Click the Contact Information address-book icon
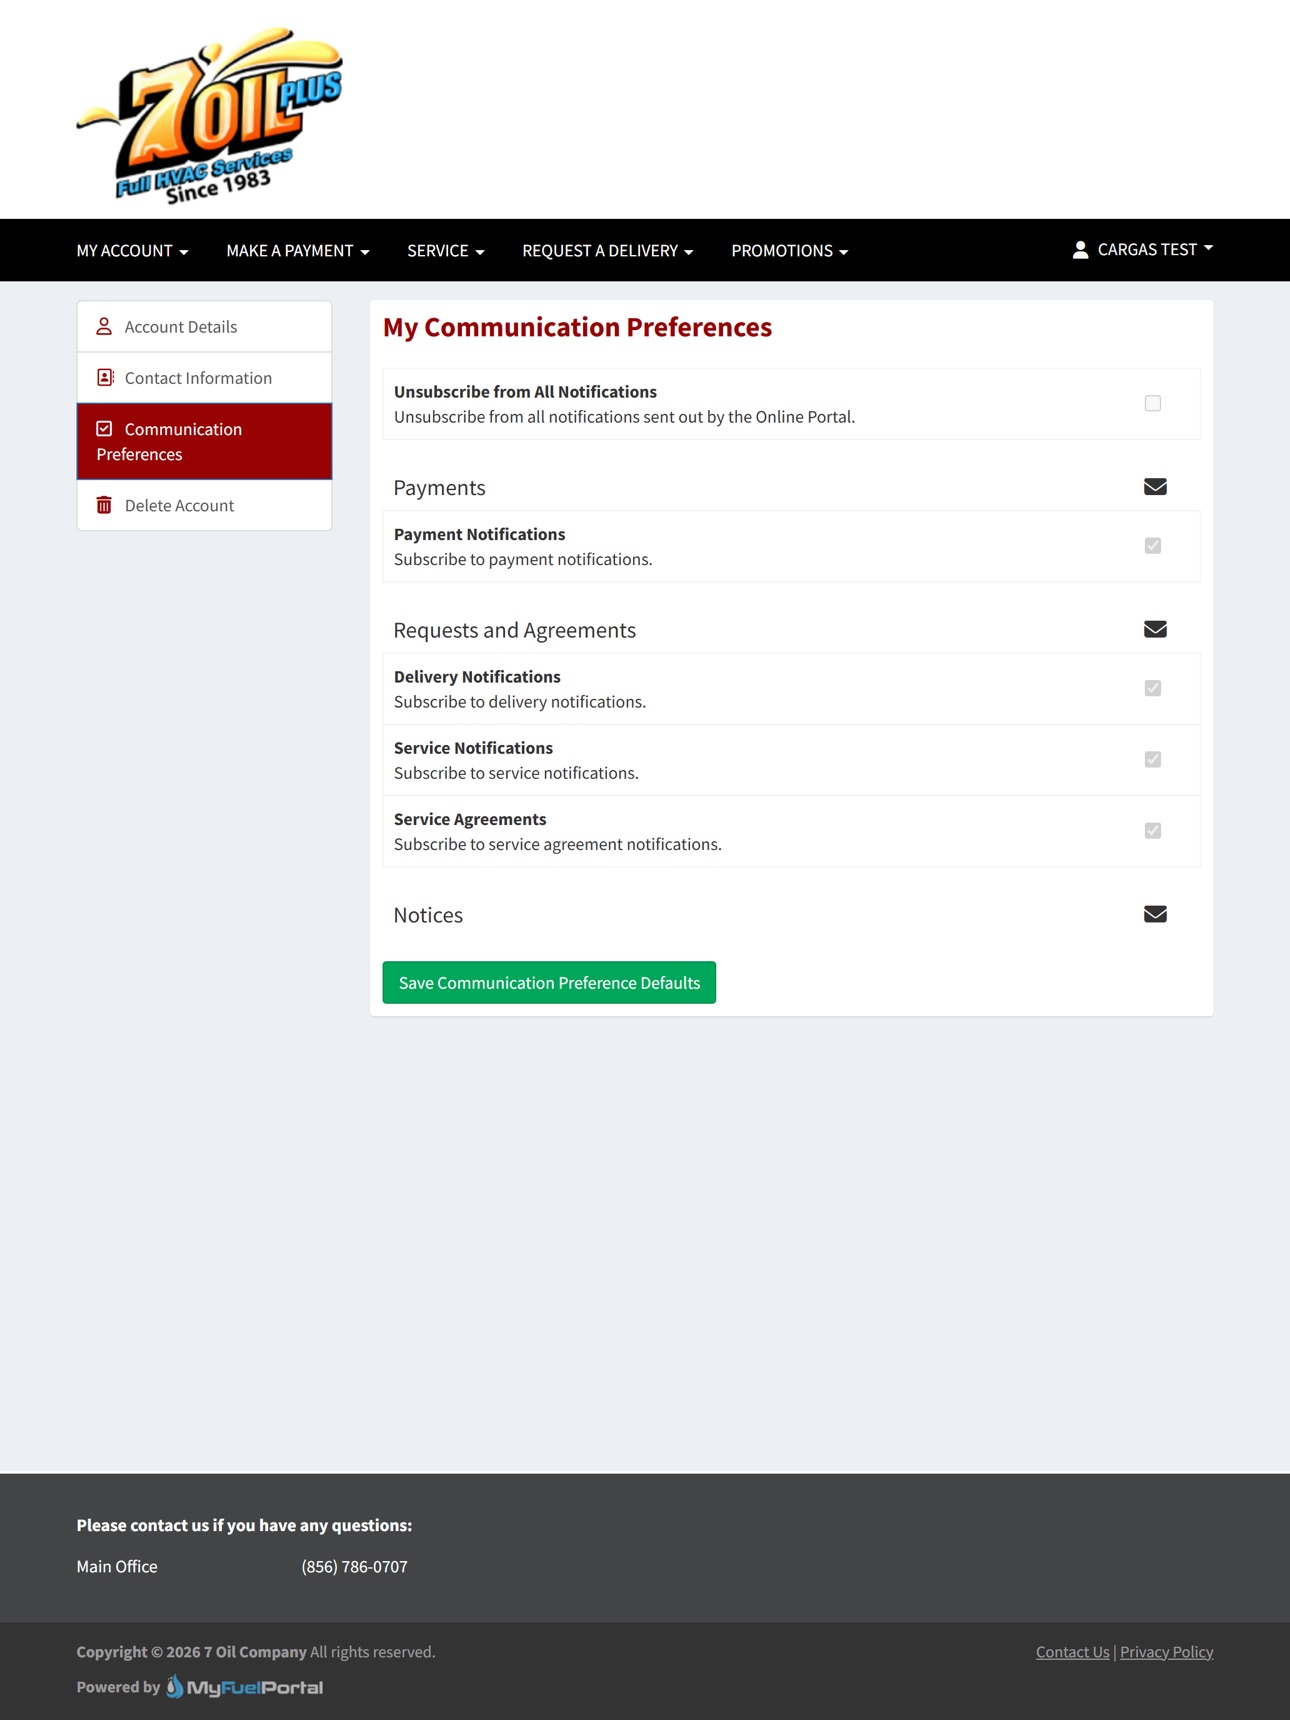1290x1720 pixels. [x=105, y=377]
